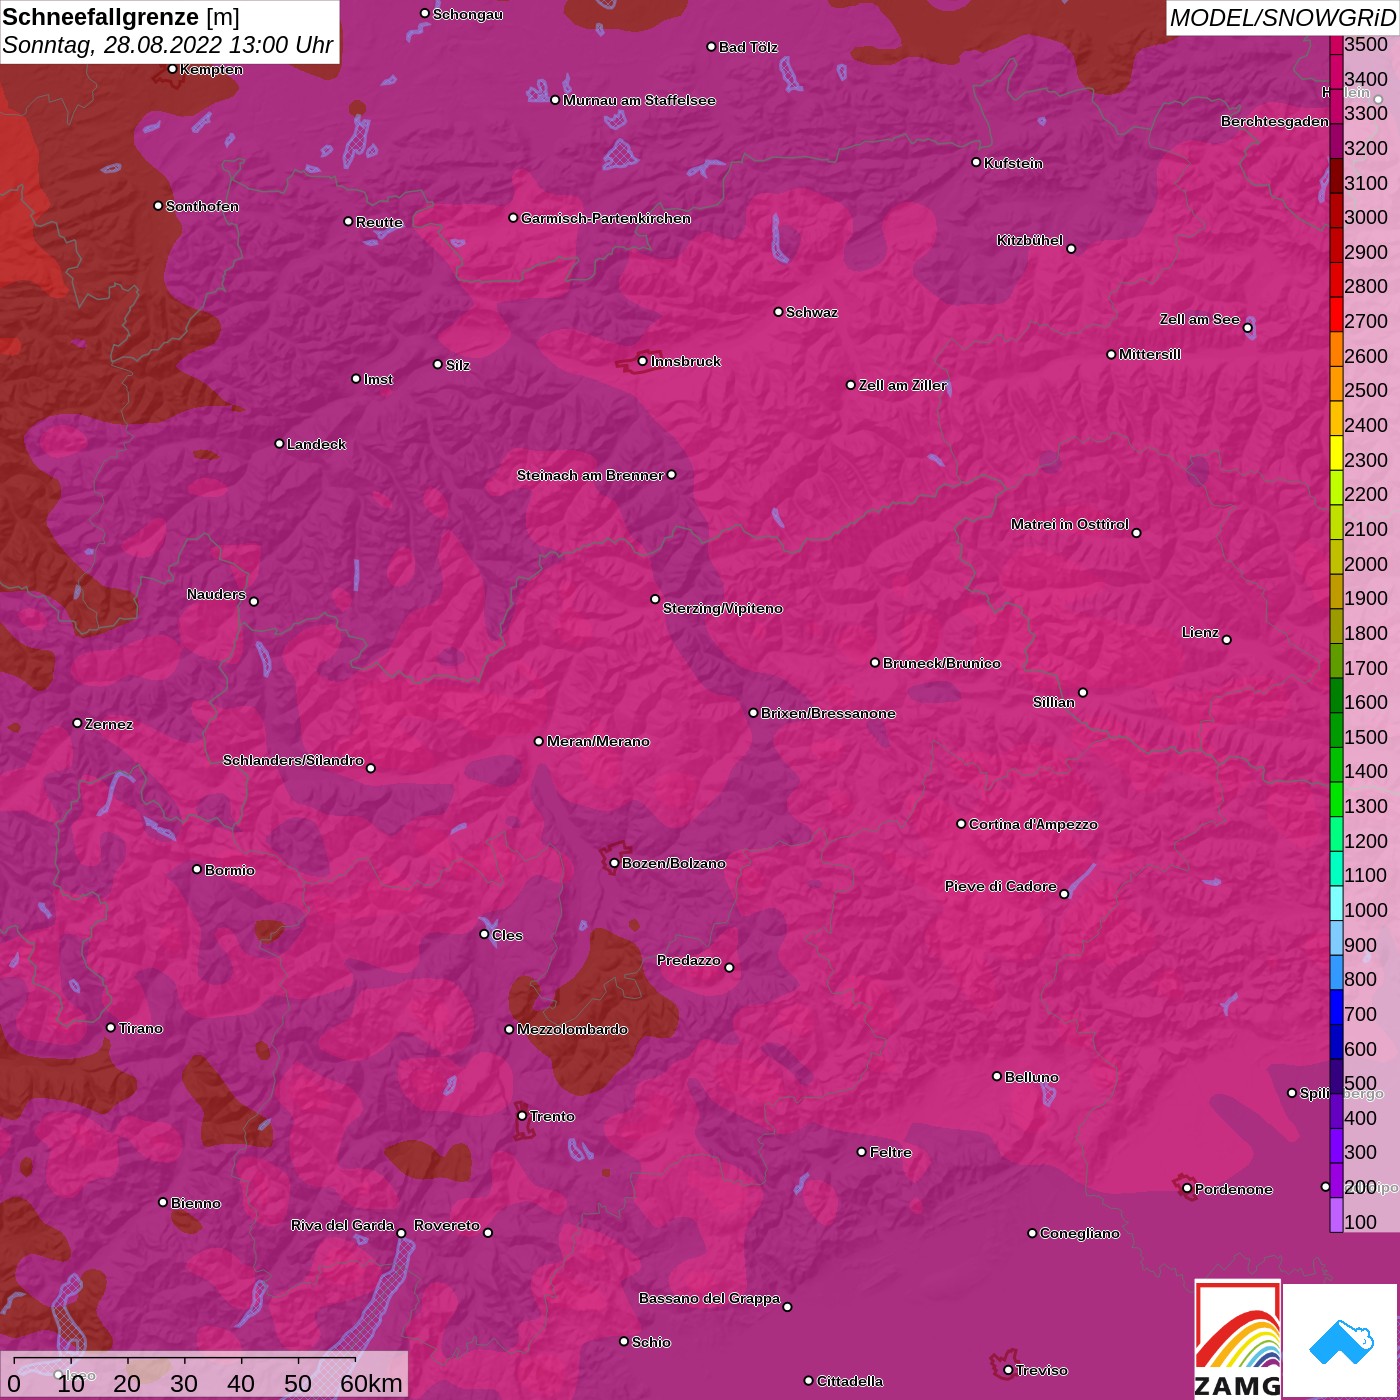Click the Cortina d'Ampezzo marker dot
The image size is (1400, 1400).
pyautogui.click(x=961, y=824)
